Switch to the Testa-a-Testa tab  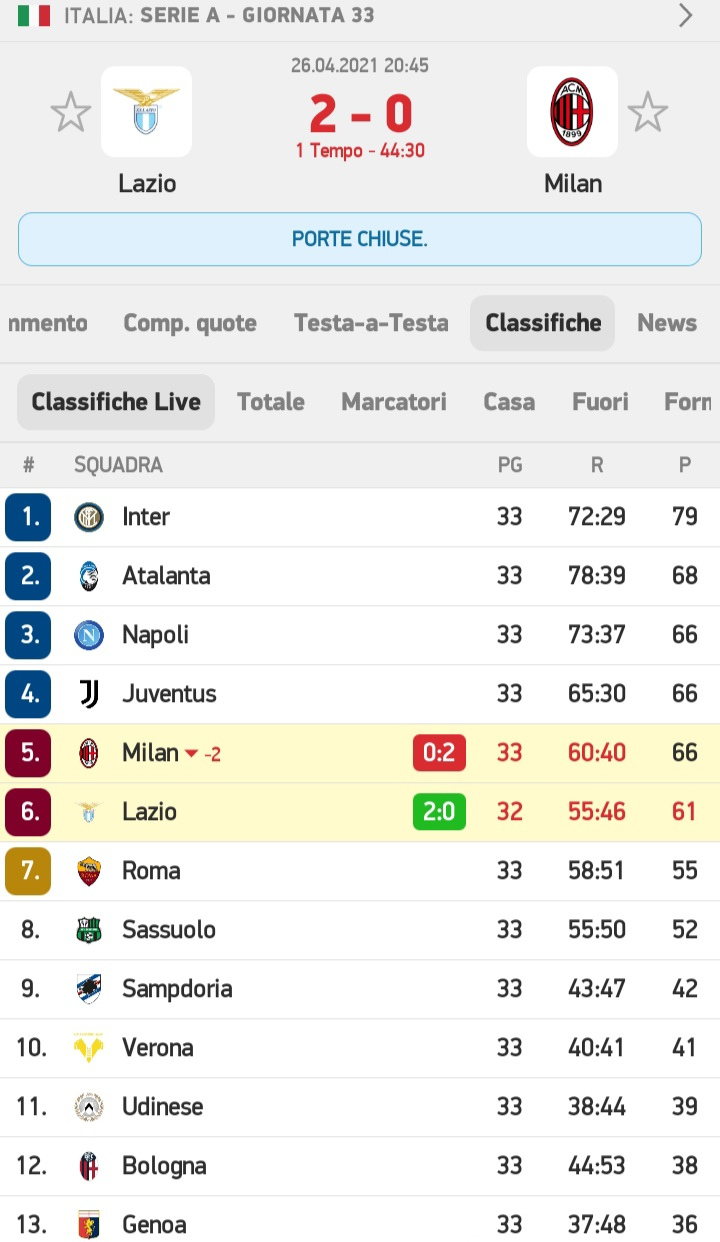coord(371,323)
